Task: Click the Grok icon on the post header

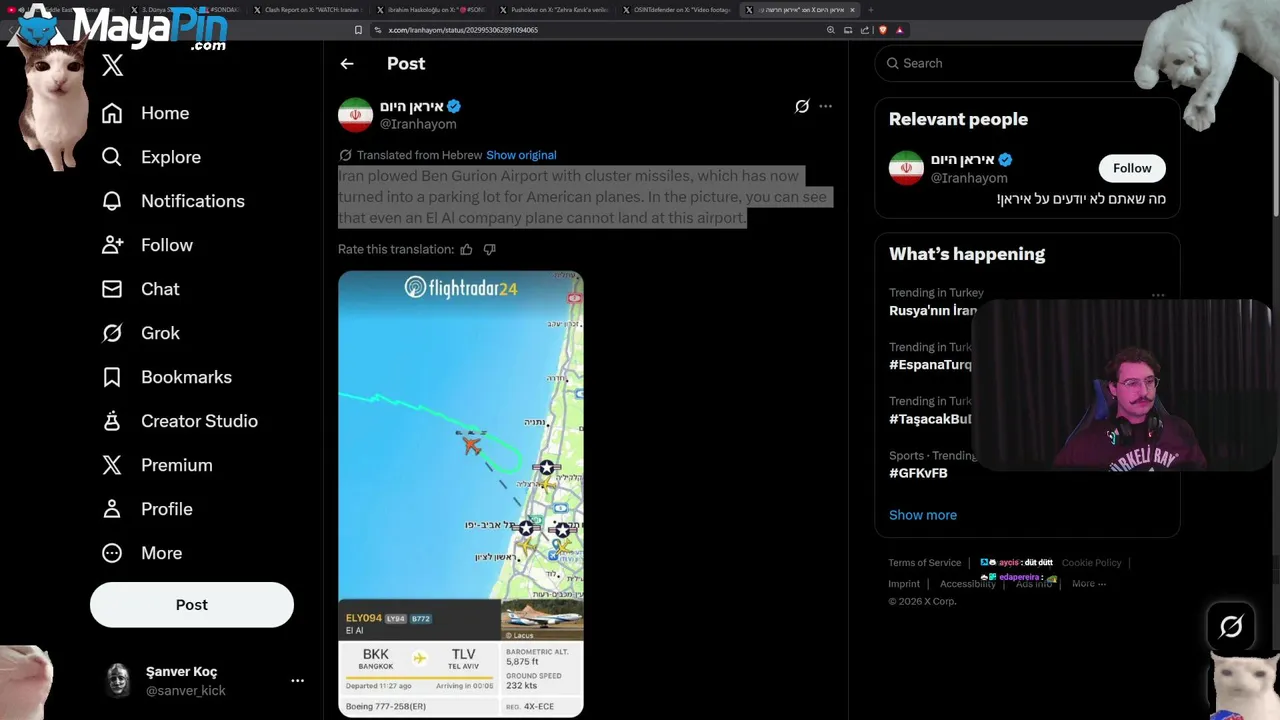Action: (x=802, y=106)
